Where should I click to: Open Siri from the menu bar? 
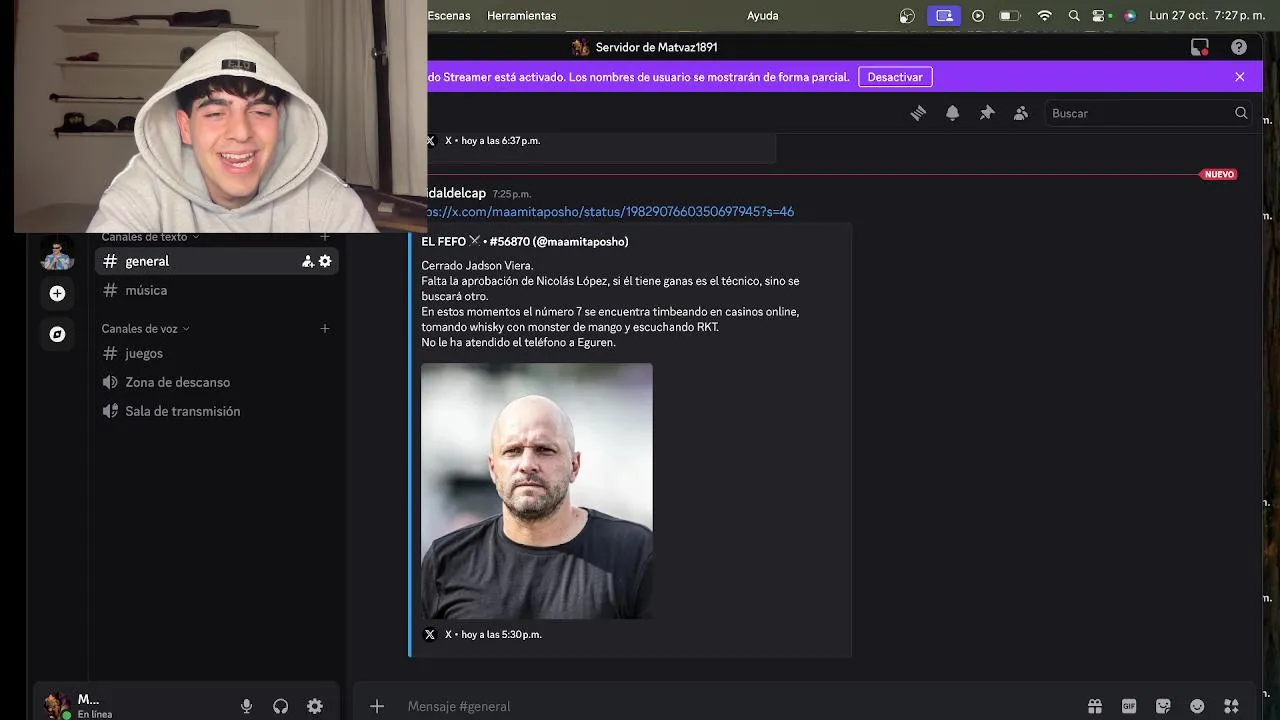1130,15
